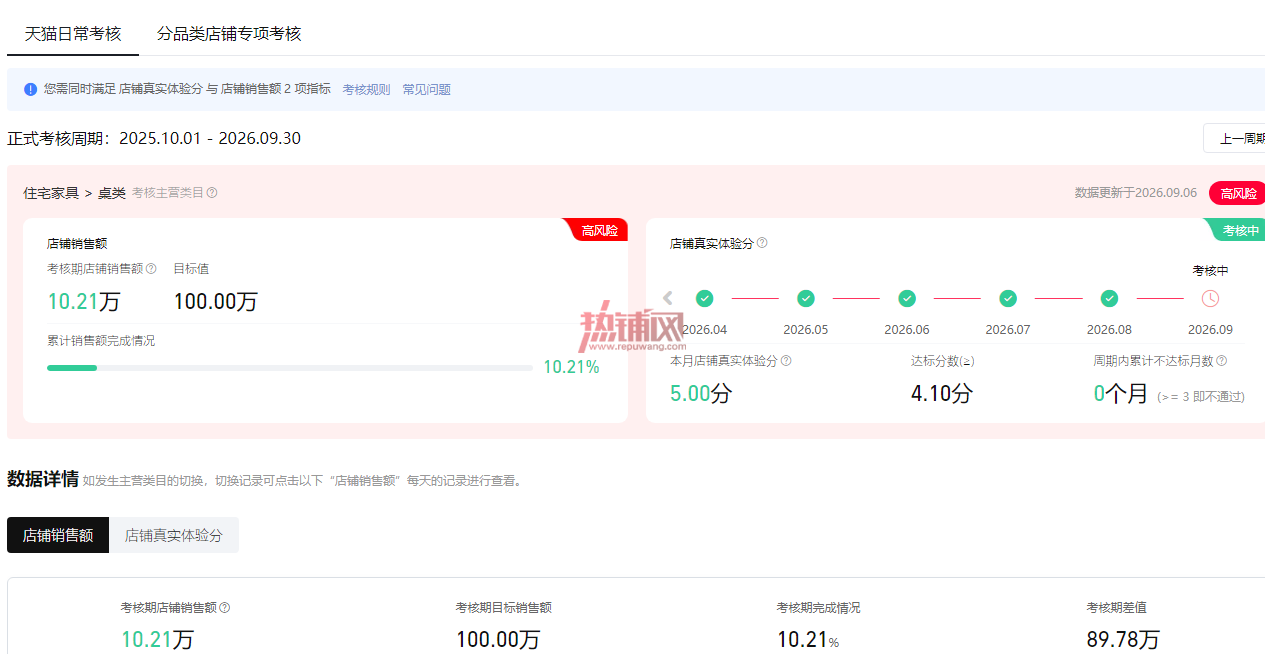Select the 店铺销售额 data detail tab

(x=58, y=535)
